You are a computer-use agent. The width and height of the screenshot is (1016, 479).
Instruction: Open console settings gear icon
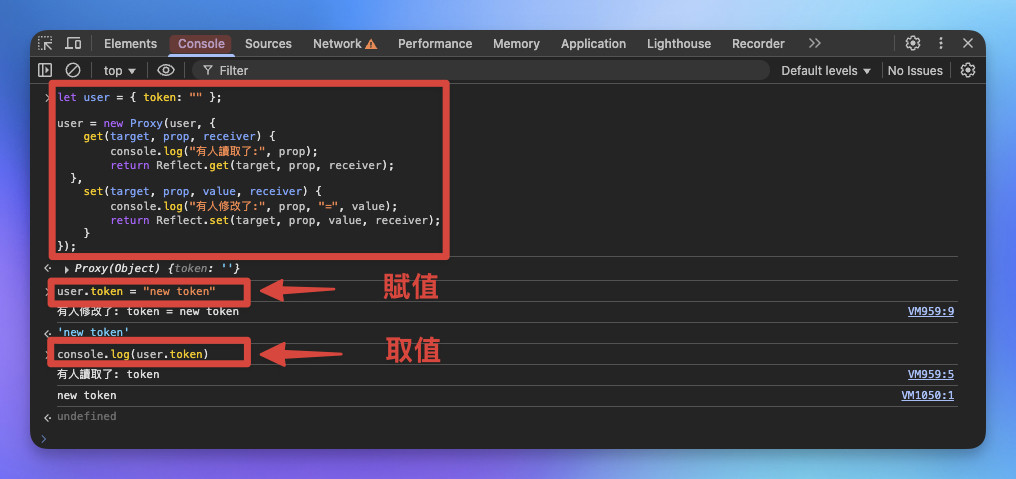click(x=967, y=70)
